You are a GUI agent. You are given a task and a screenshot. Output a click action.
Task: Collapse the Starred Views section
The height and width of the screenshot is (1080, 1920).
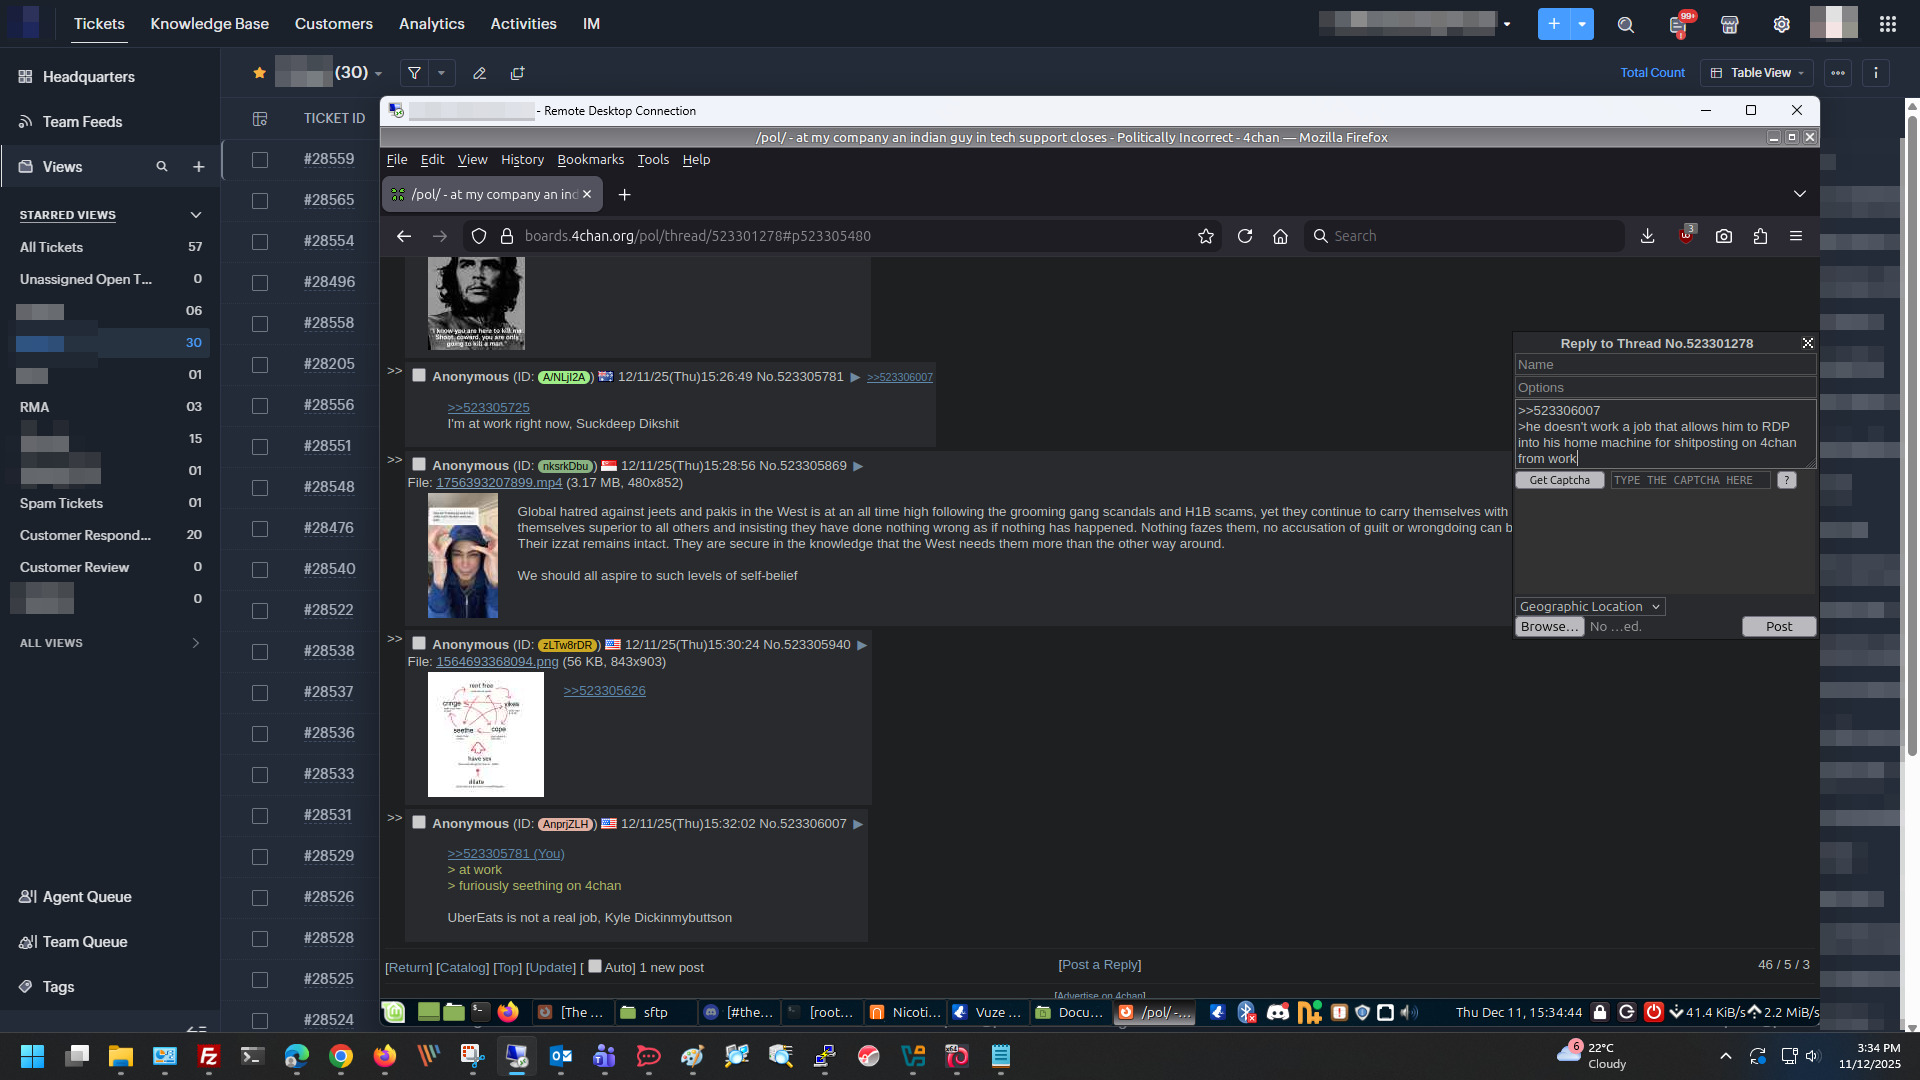pyautogui.click(x=196, y=215)
